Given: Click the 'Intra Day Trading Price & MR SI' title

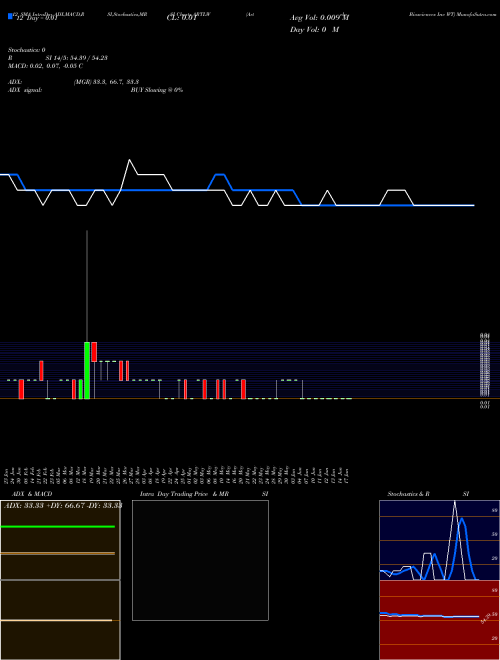Looking at the screenshot, I should click(204, 494).
